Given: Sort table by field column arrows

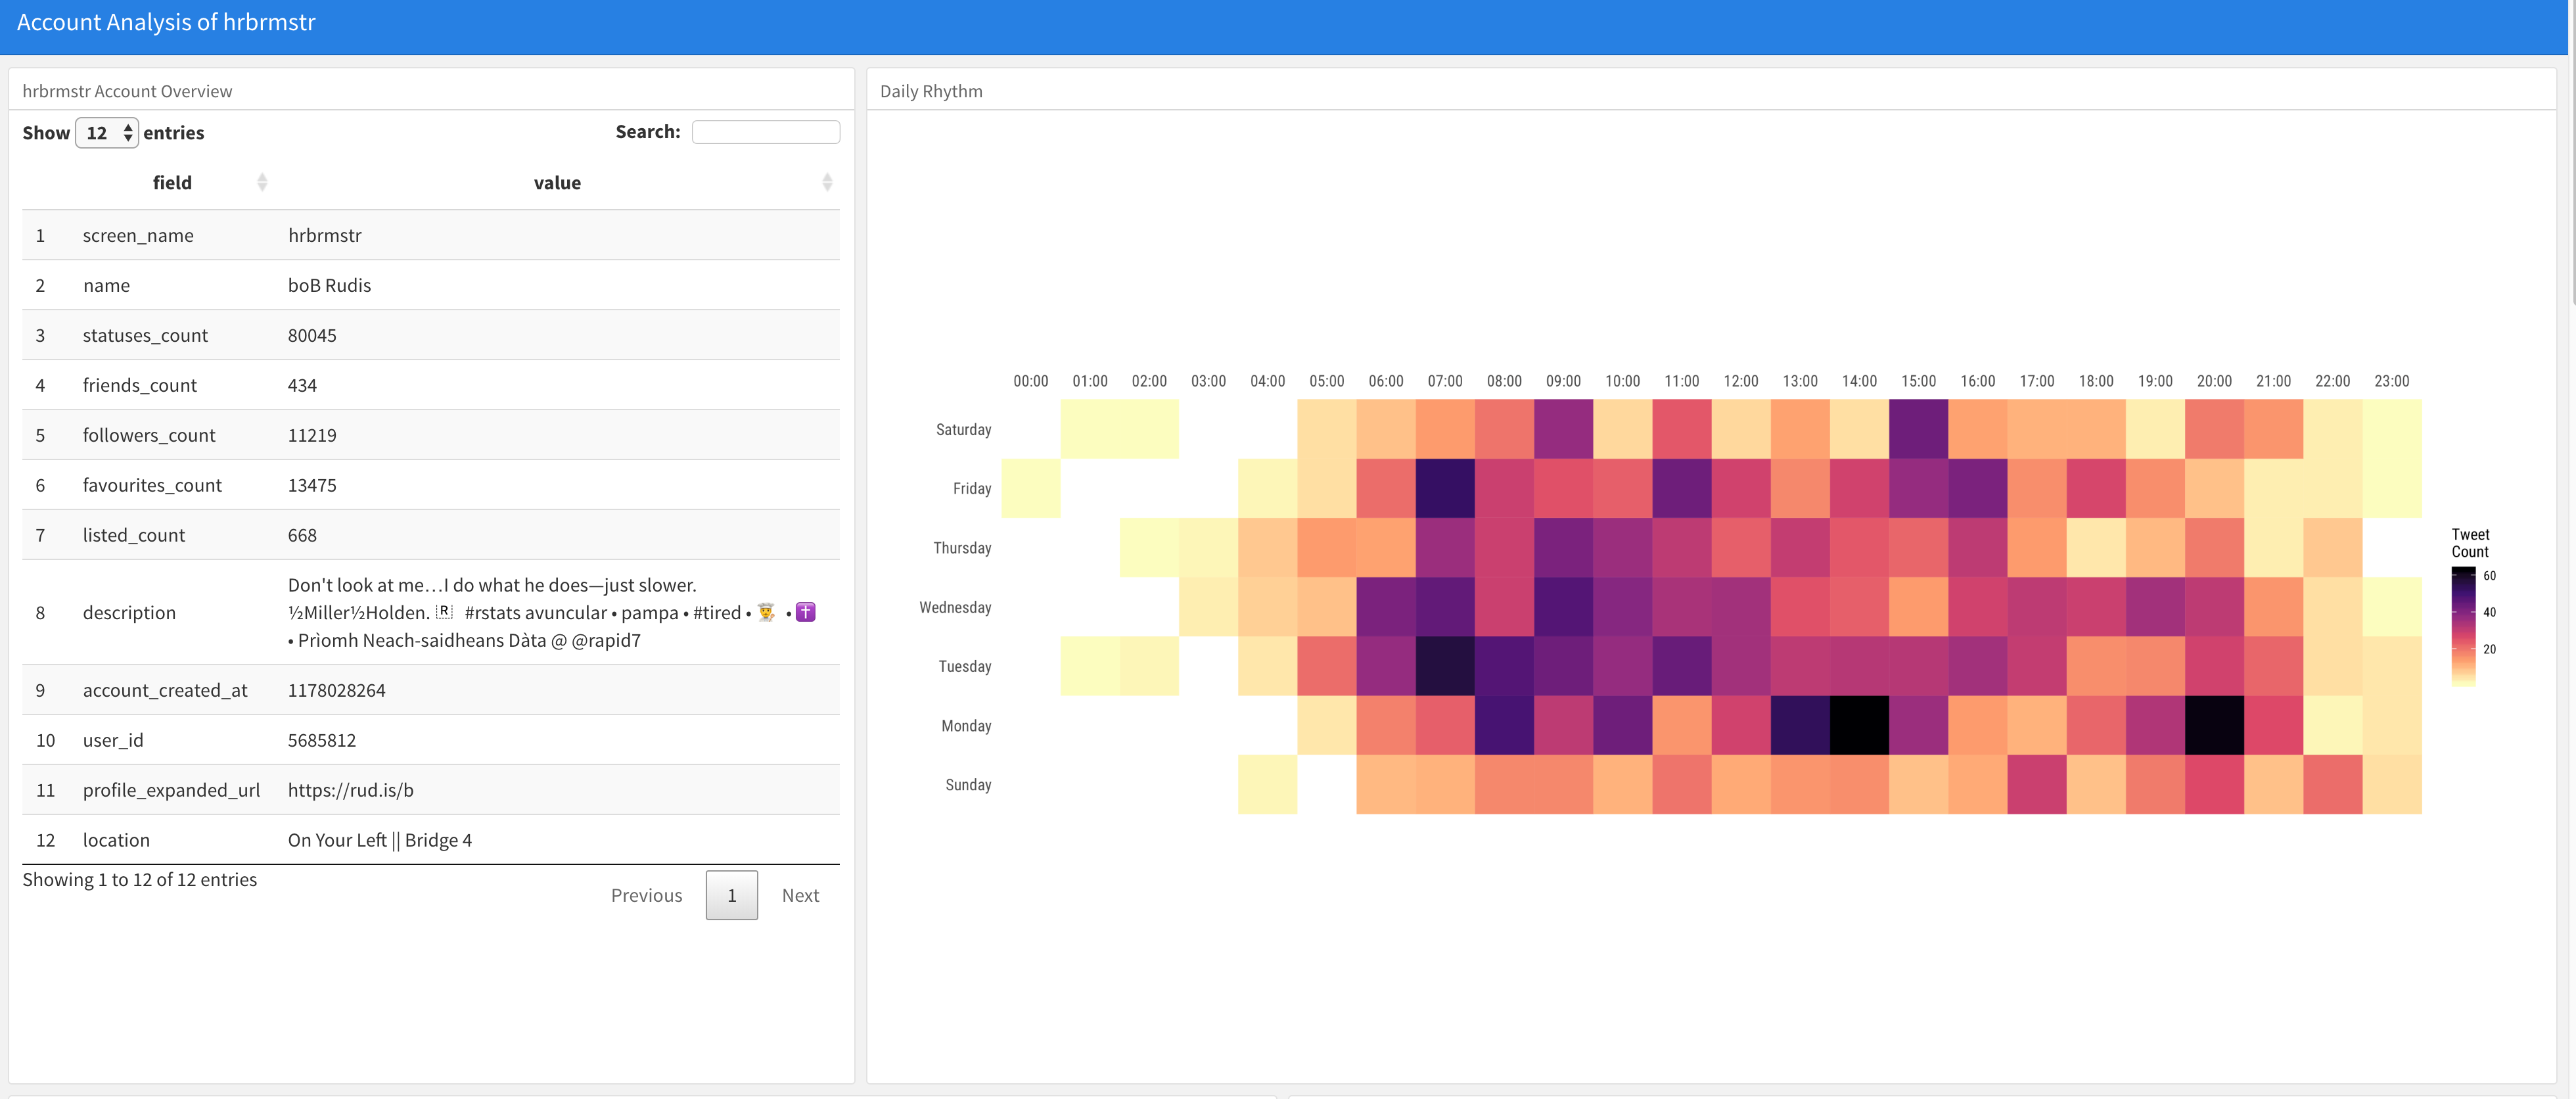Looking at the screenshot, I should point(262,182).
